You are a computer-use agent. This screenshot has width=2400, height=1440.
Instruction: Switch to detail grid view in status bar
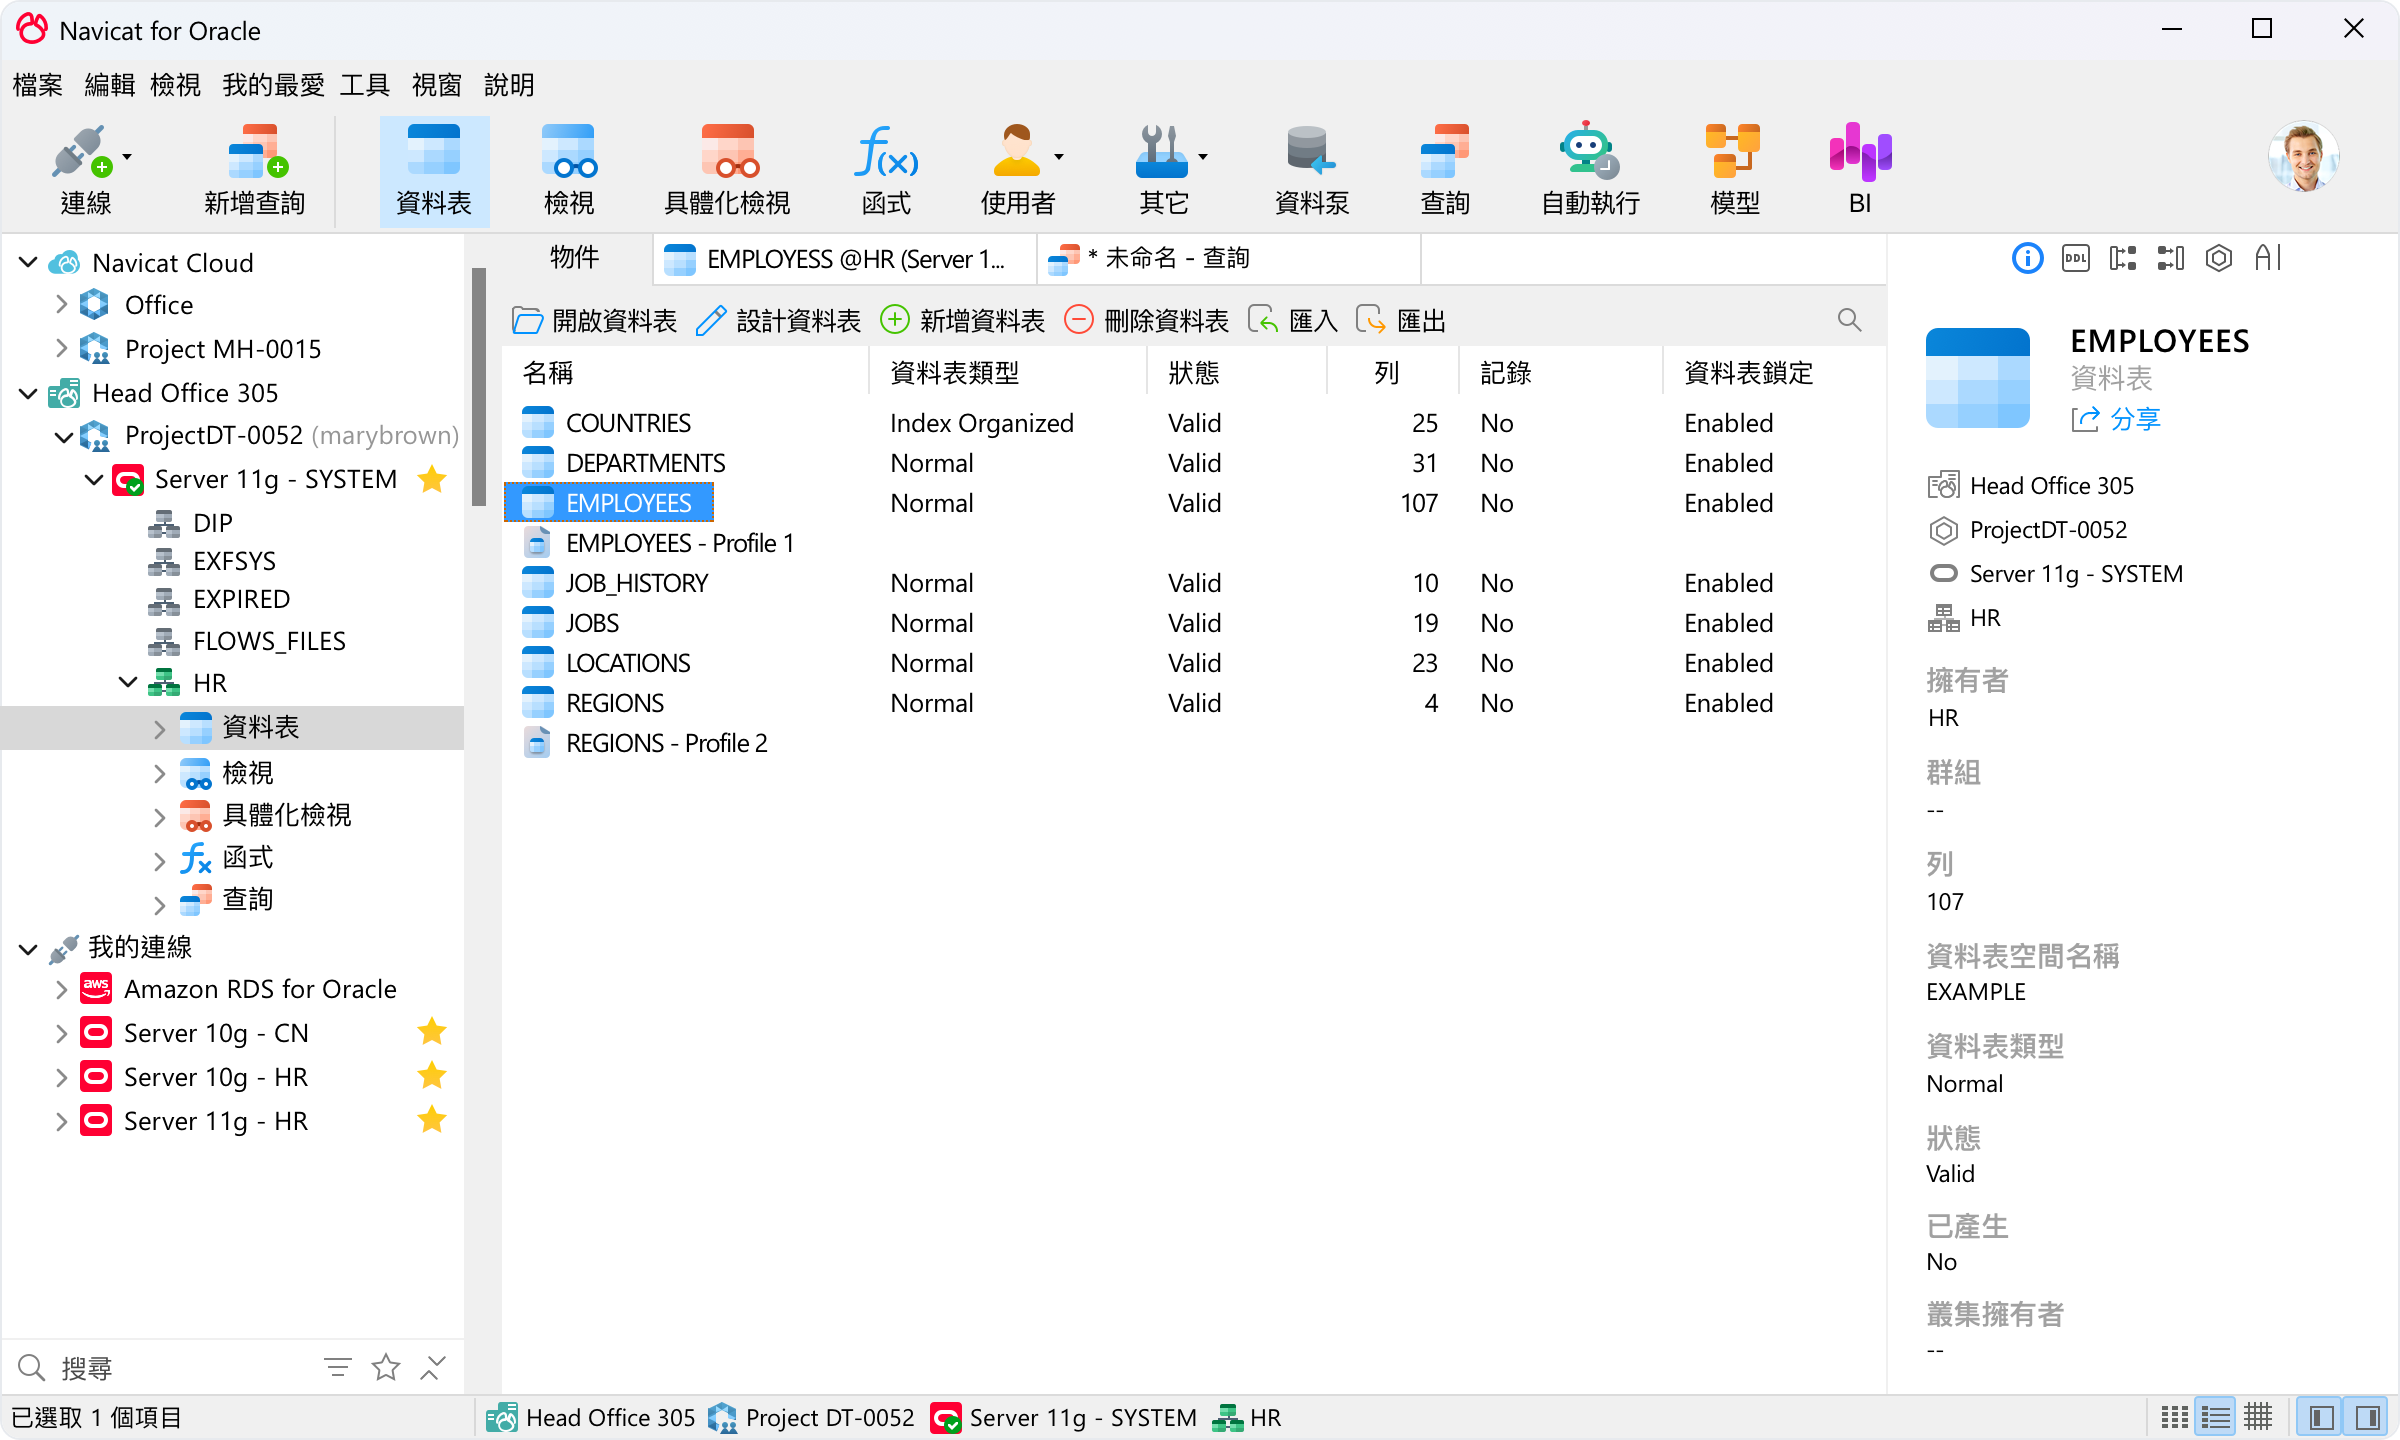tap(2258, 1417)
